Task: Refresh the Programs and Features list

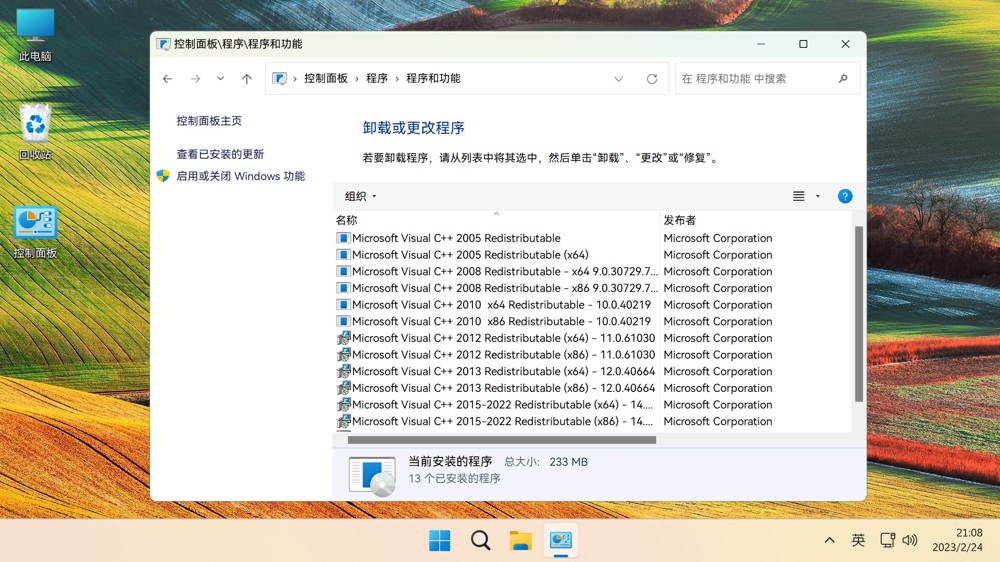Action: [652, 79]
